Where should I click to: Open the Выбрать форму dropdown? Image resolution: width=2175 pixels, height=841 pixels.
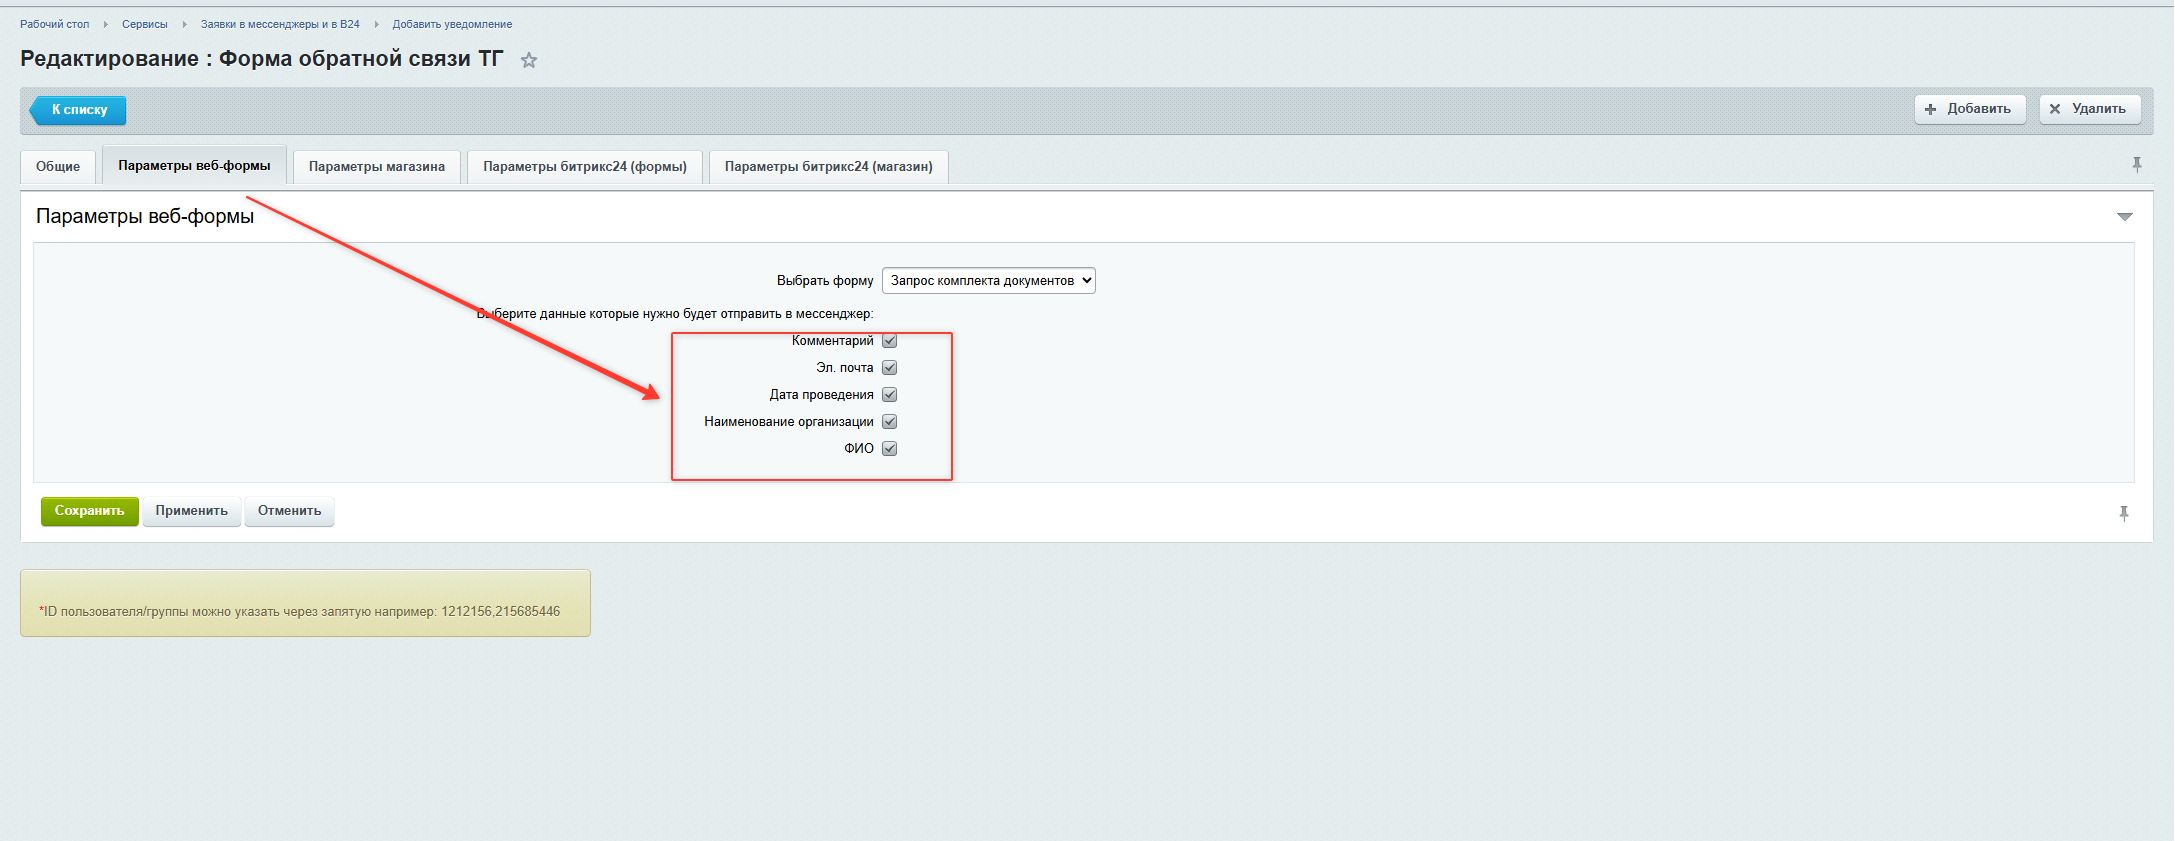pos(988,281)
